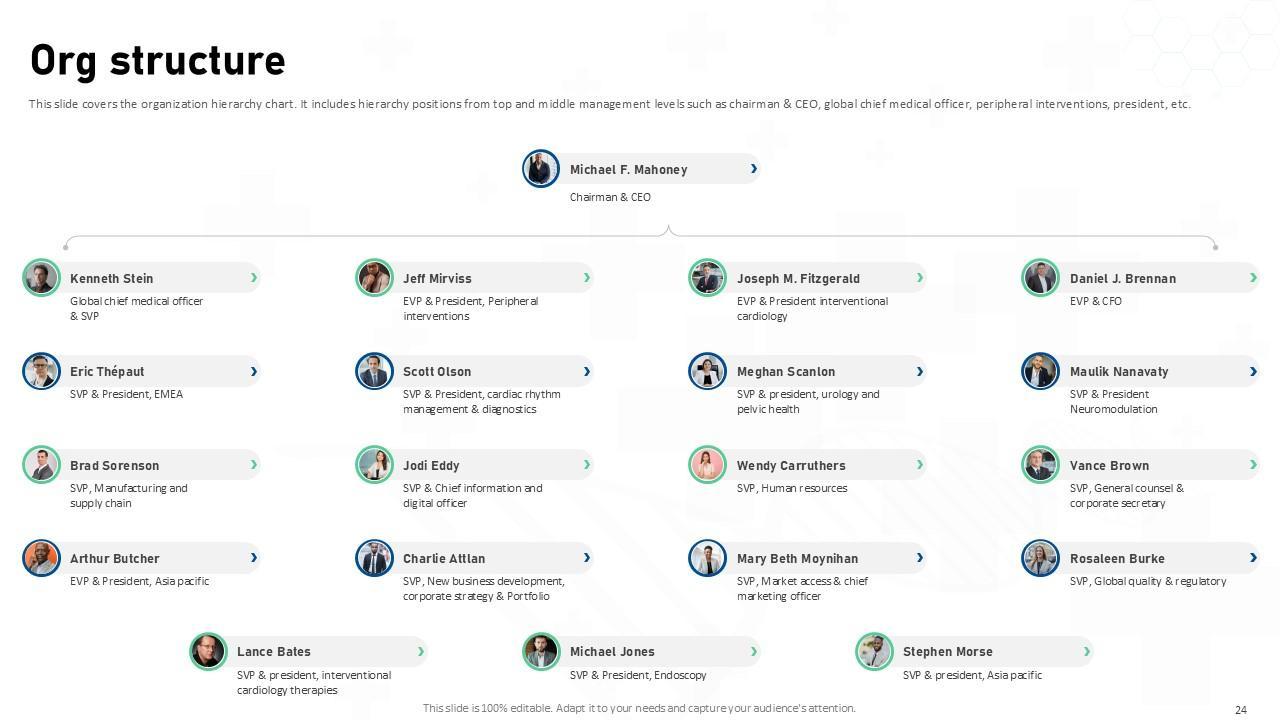Expand the arrow next to Jeff Mirviss

[x=587, y=278]
